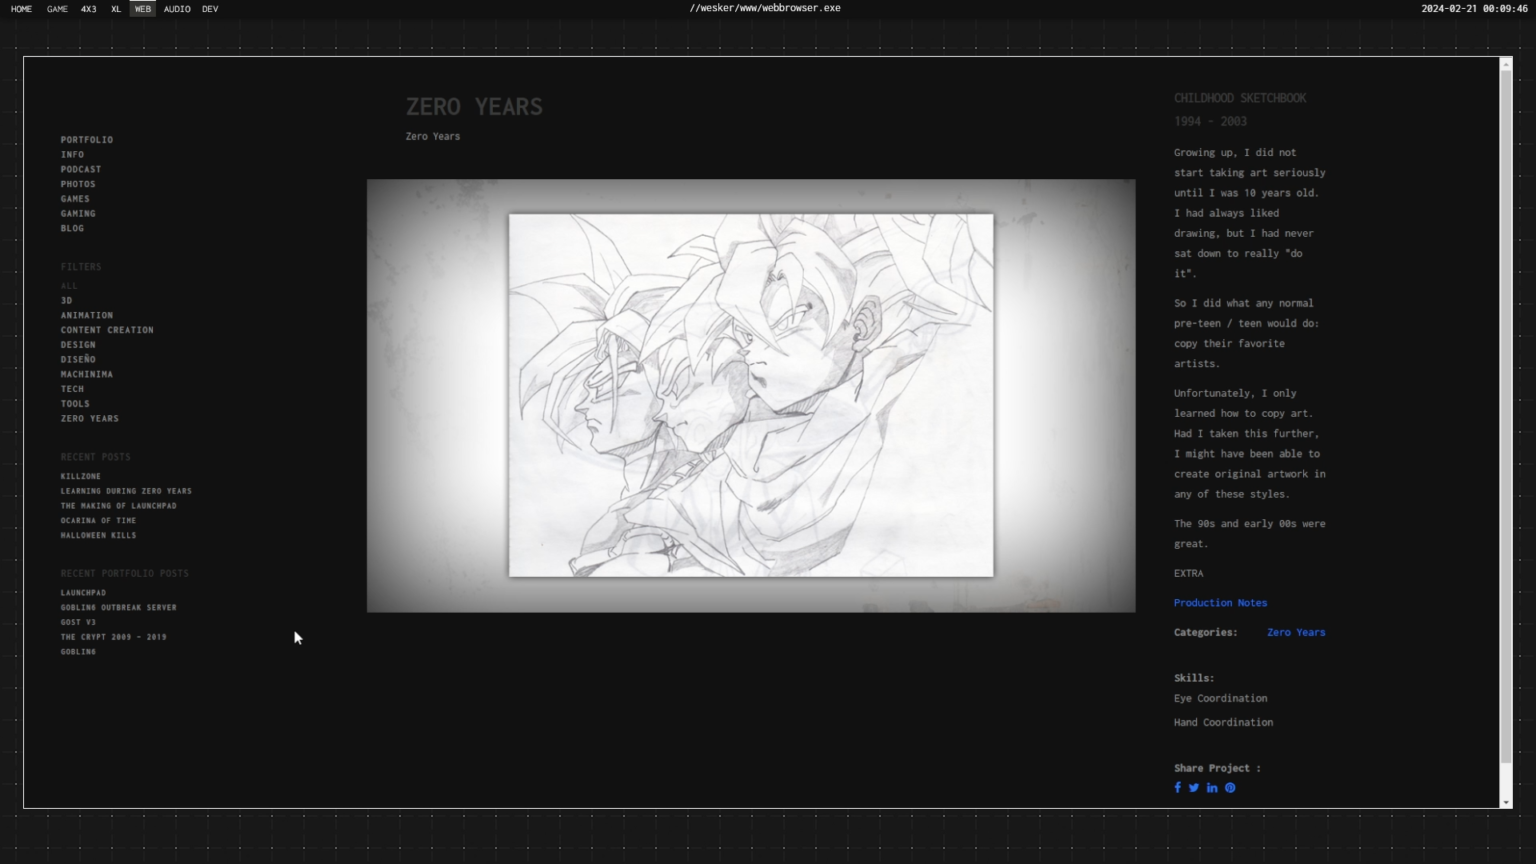Viewport: 1536px width, 864px height.
Task: Click the RECENT PORTFOLIO POSTS header
Action: [124, 574]
